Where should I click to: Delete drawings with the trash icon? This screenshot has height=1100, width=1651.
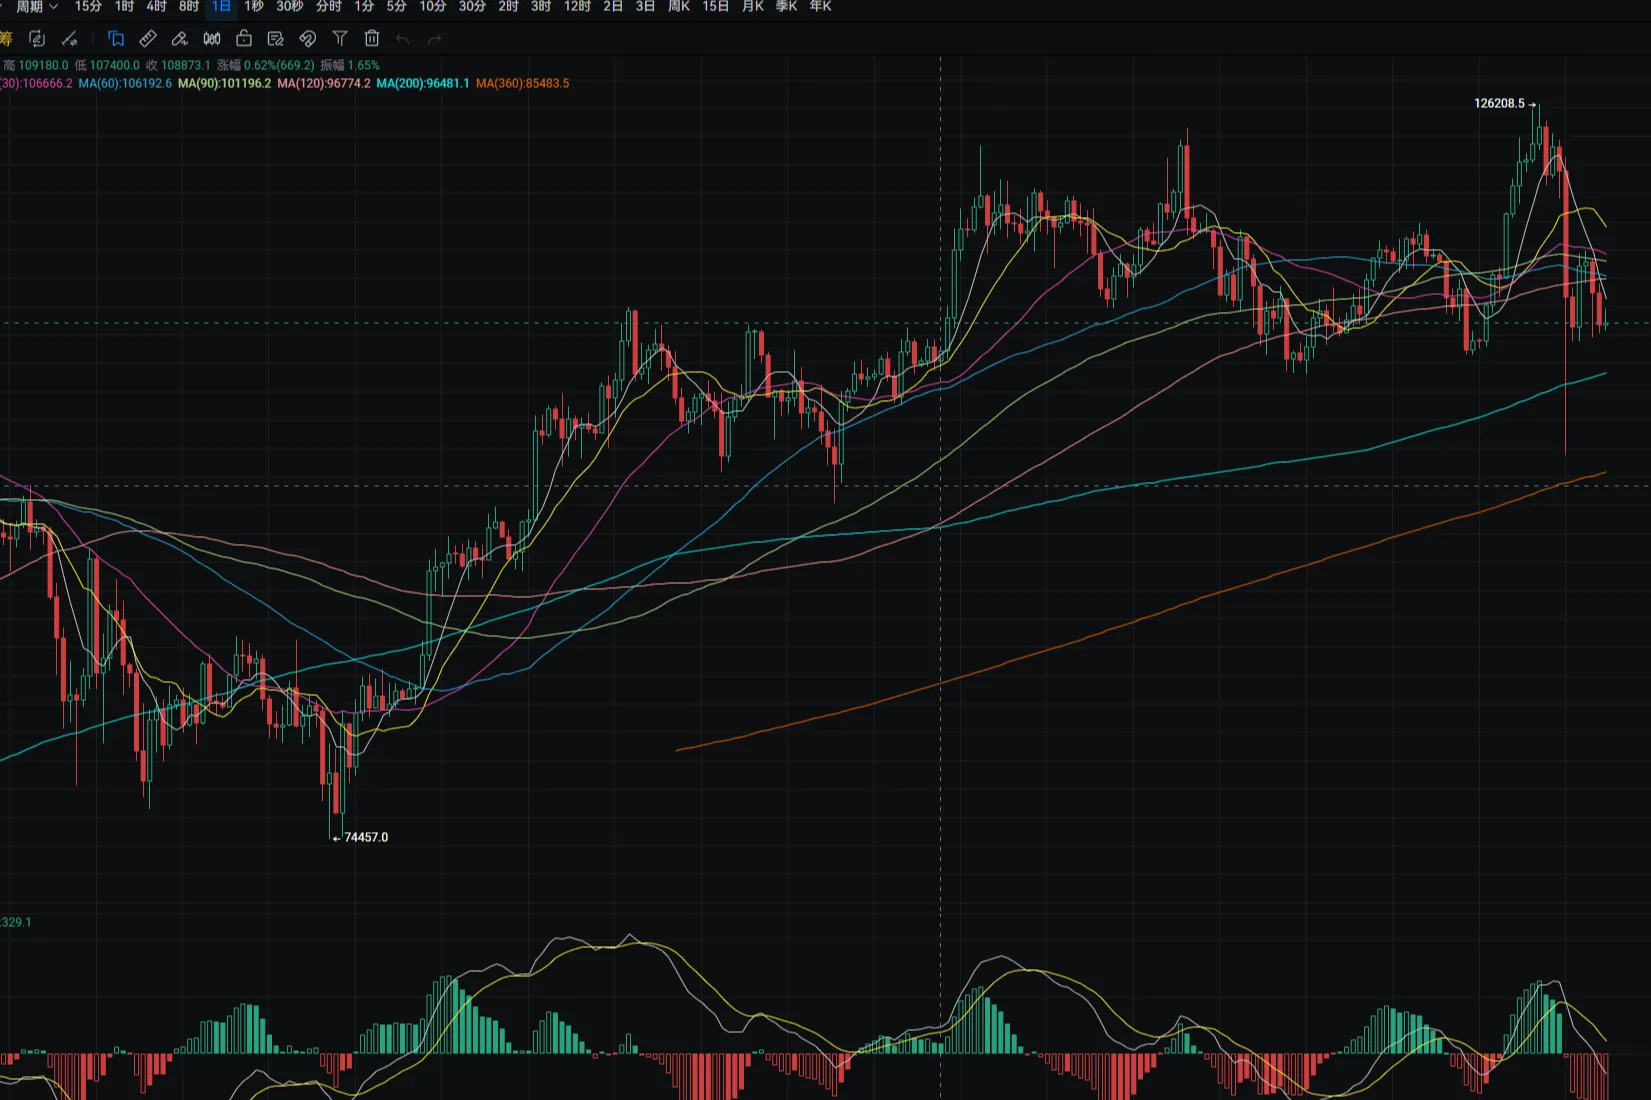tap(372, 39)
